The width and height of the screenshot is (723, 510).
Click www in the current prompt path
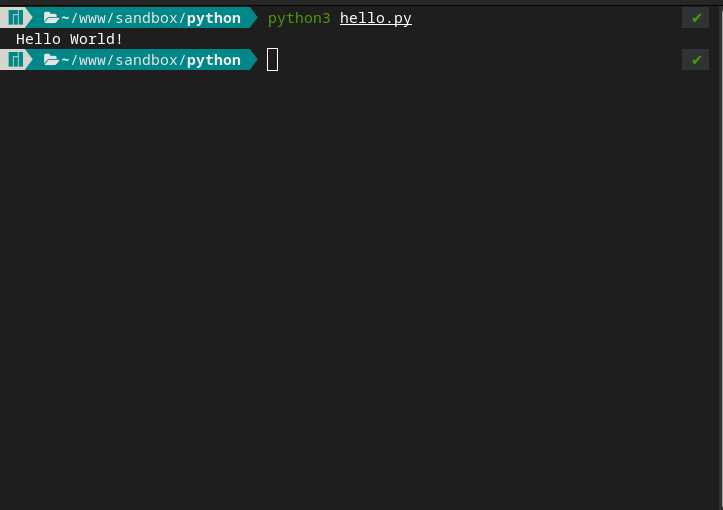93,60
